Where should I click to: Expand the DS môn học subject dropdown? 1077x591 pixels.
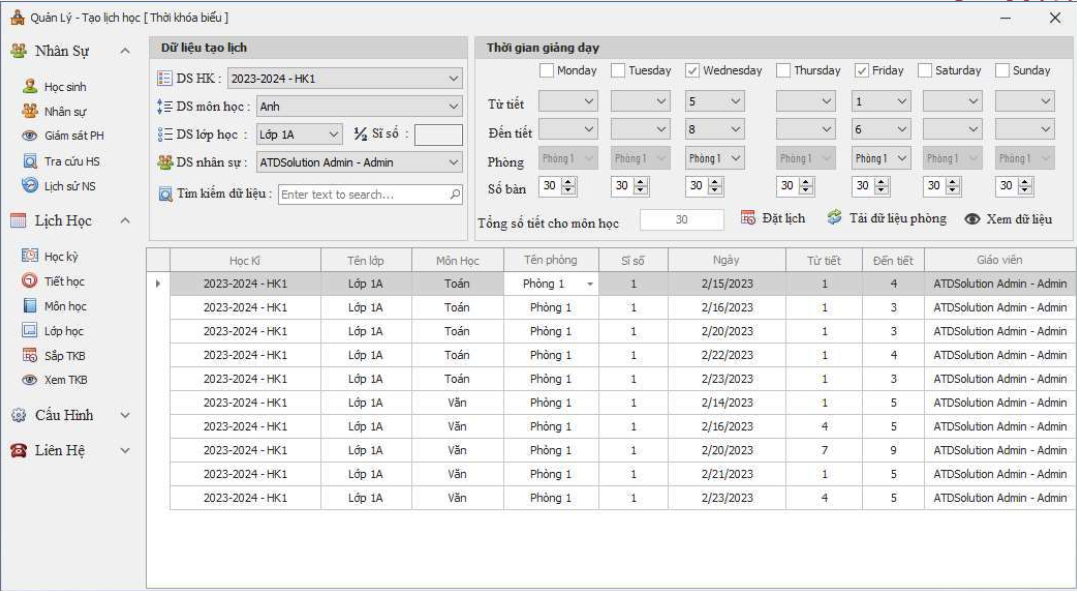(454, 106)
